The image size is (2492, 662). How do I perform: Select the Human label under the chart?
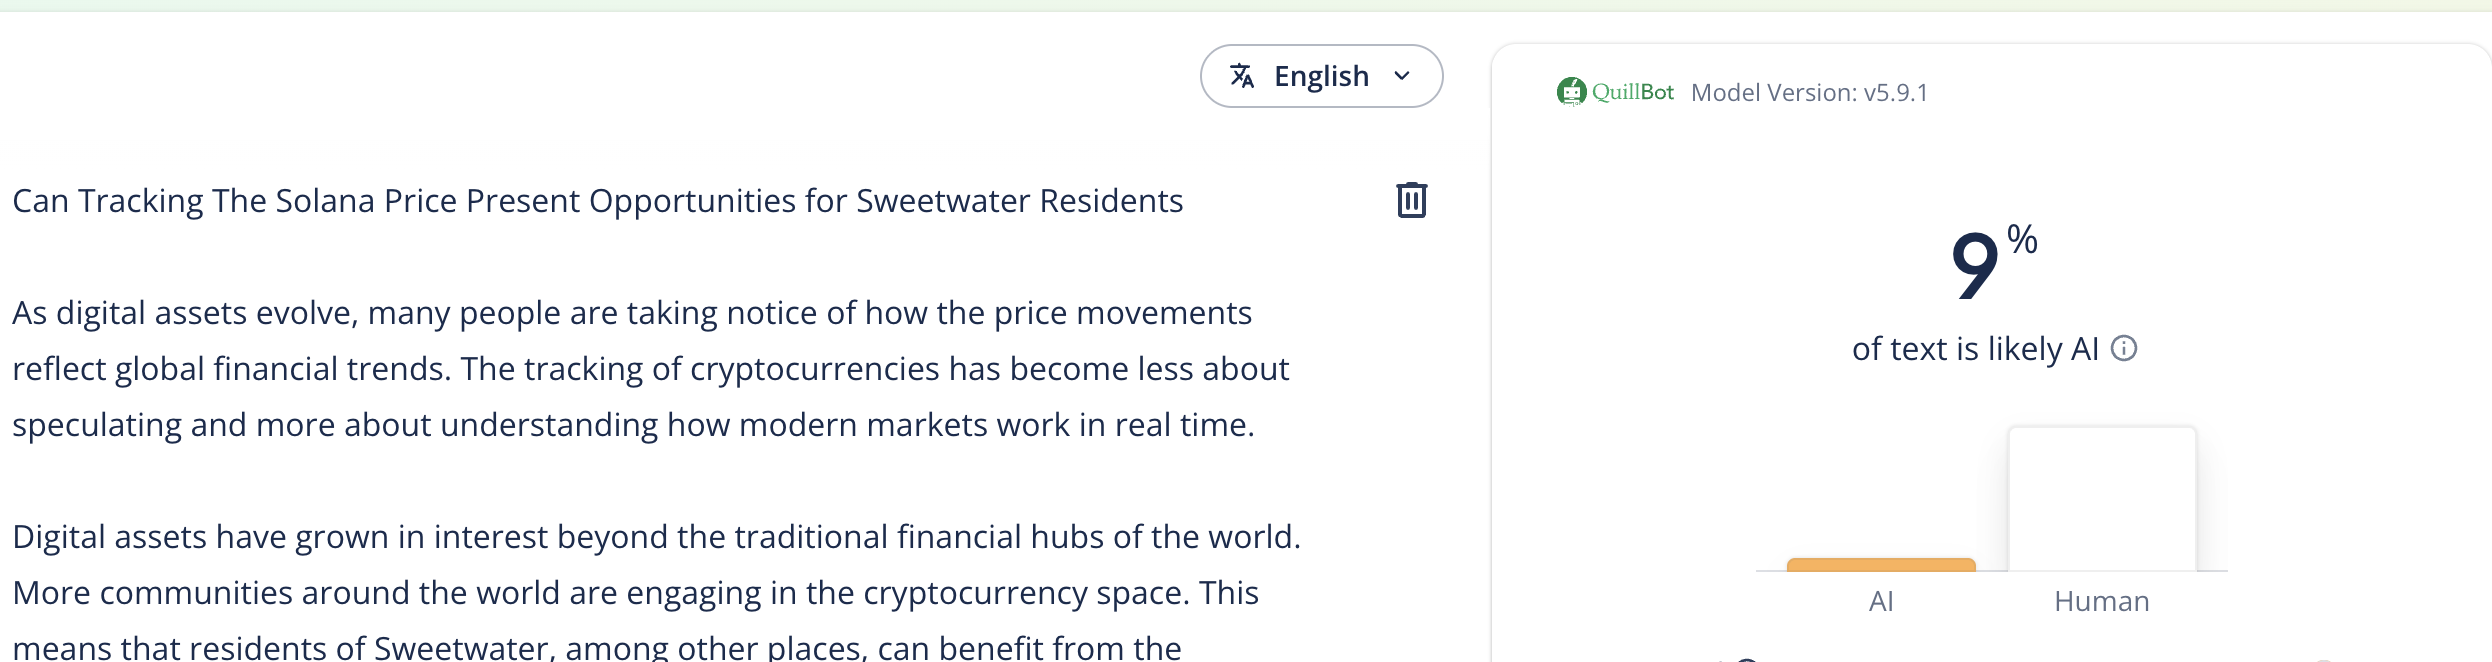[2101, 601]
